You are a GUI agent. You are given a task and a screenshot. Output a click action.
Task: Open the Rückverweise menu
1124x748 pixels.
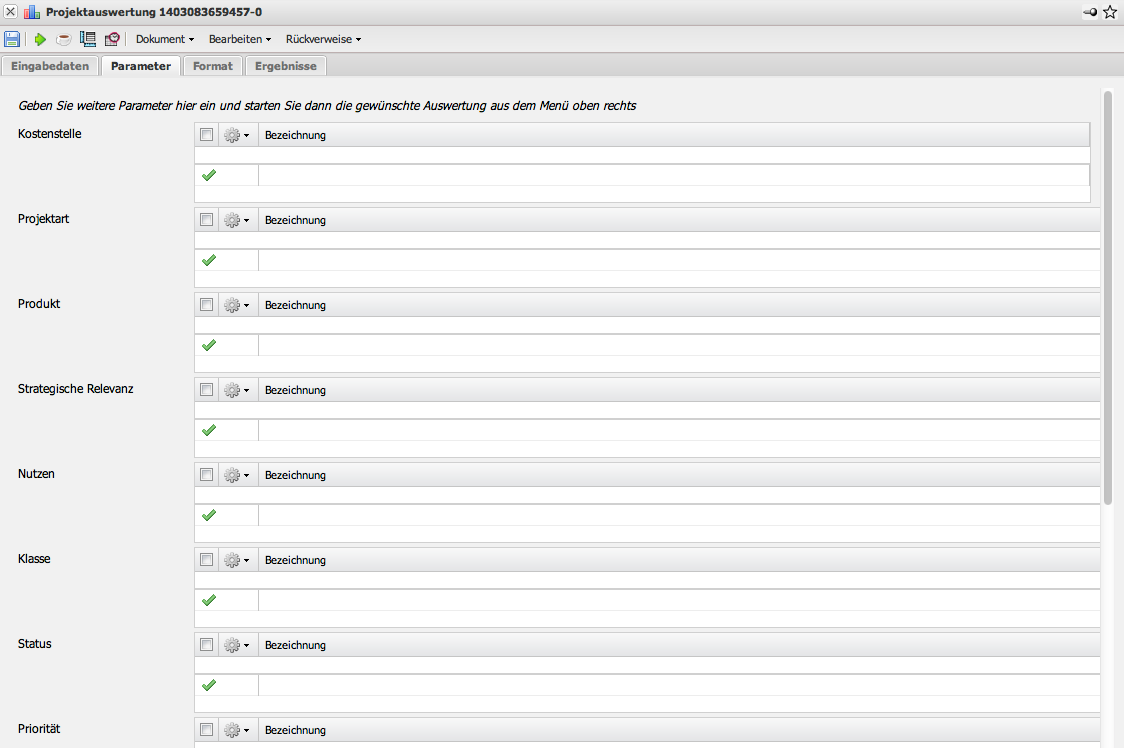point(323,39)
